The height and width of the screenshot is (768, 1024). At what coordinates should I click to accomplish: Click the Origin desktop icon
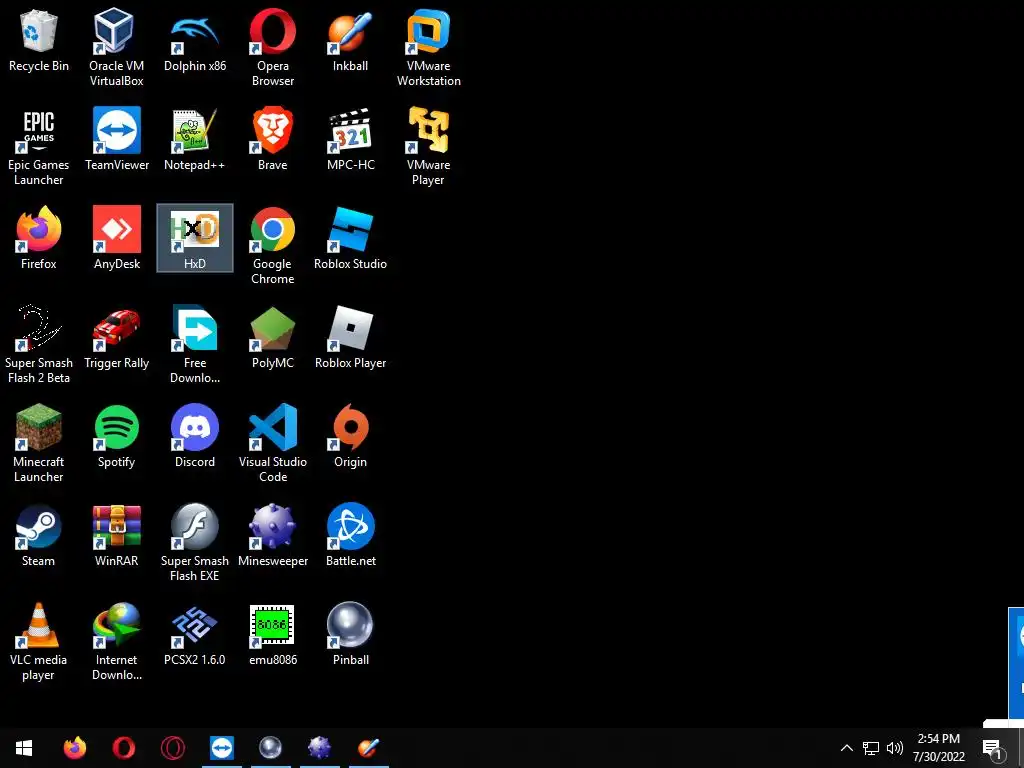tap(351, 436)
